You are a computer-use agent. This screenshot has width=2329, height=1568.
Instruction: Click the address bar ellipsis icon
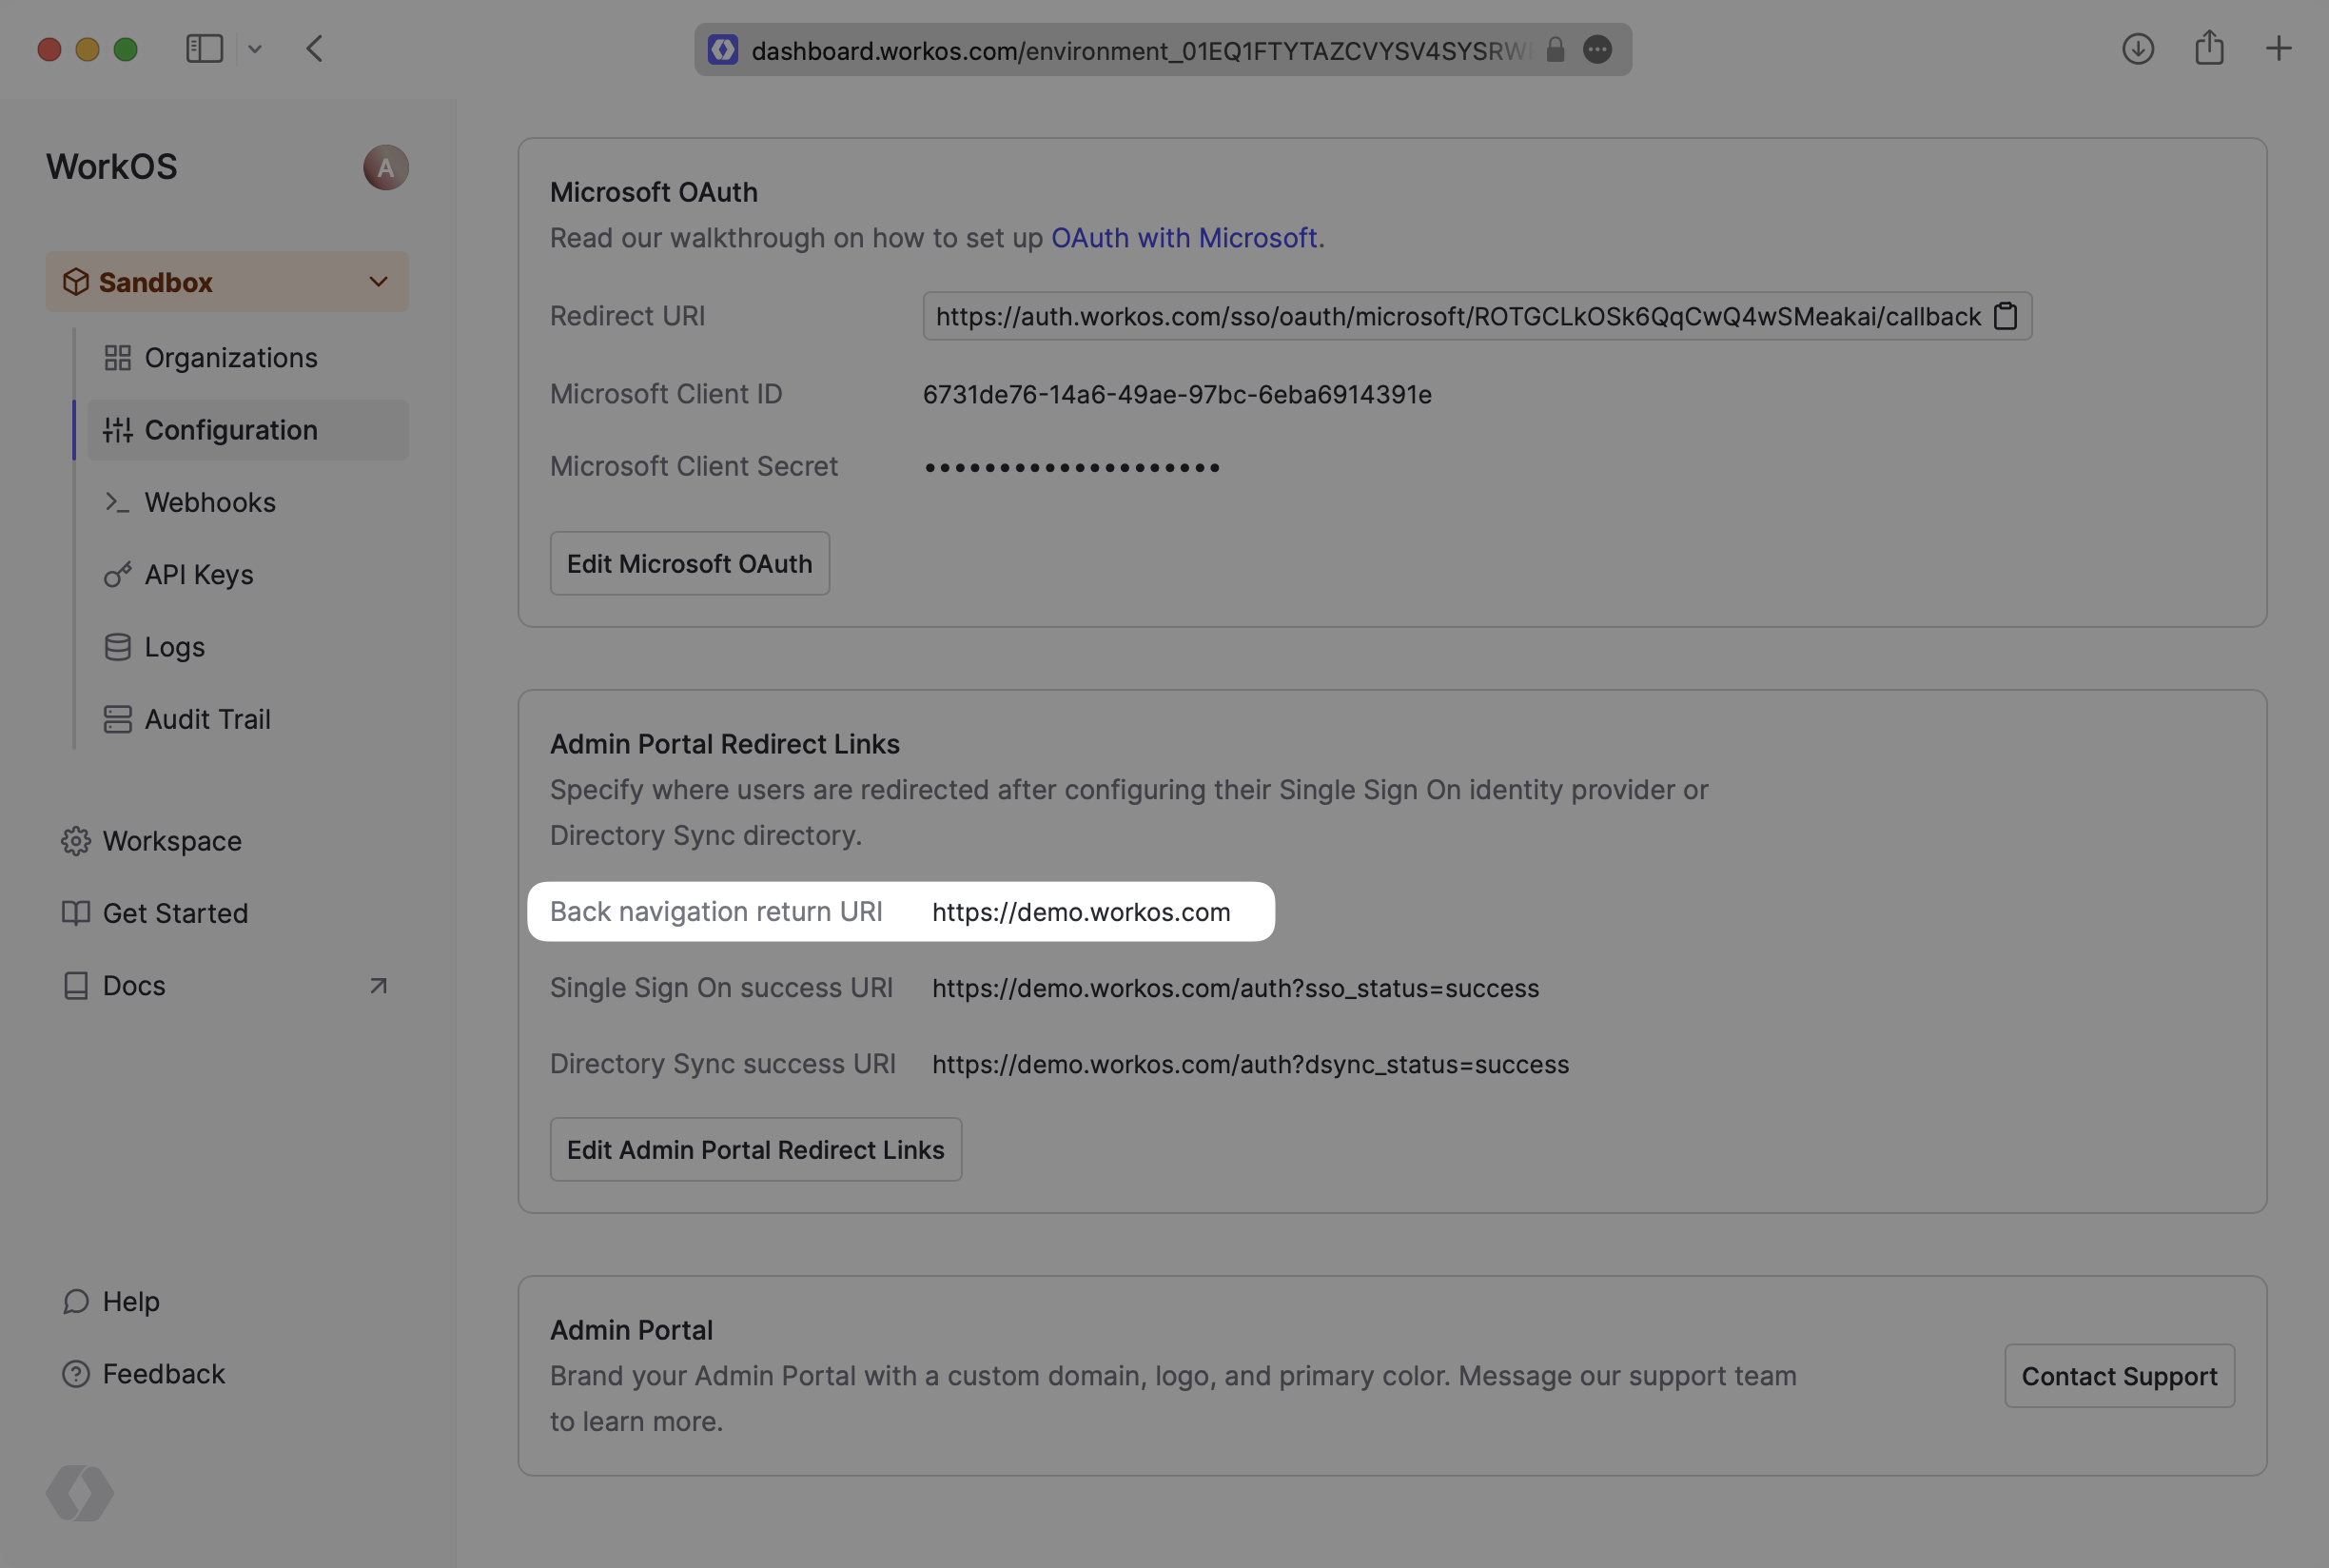(1597, 50)
